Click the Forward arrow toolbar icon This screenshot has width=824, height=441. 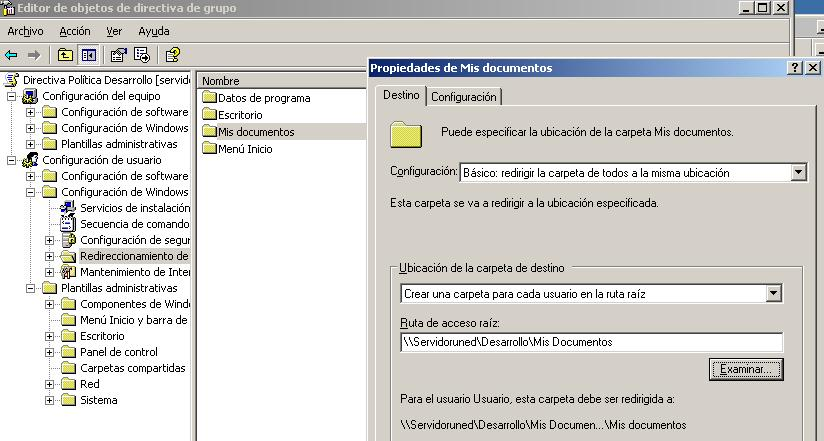pos(34,55)
